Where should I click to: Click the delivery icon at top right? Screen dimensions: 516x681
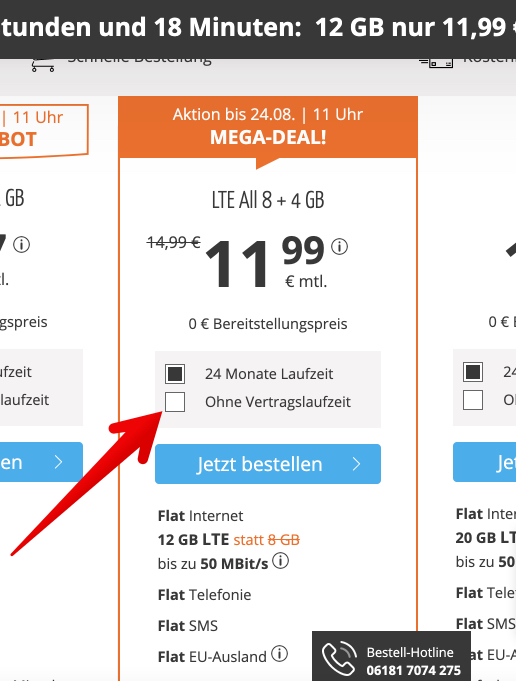click(436, 63)
